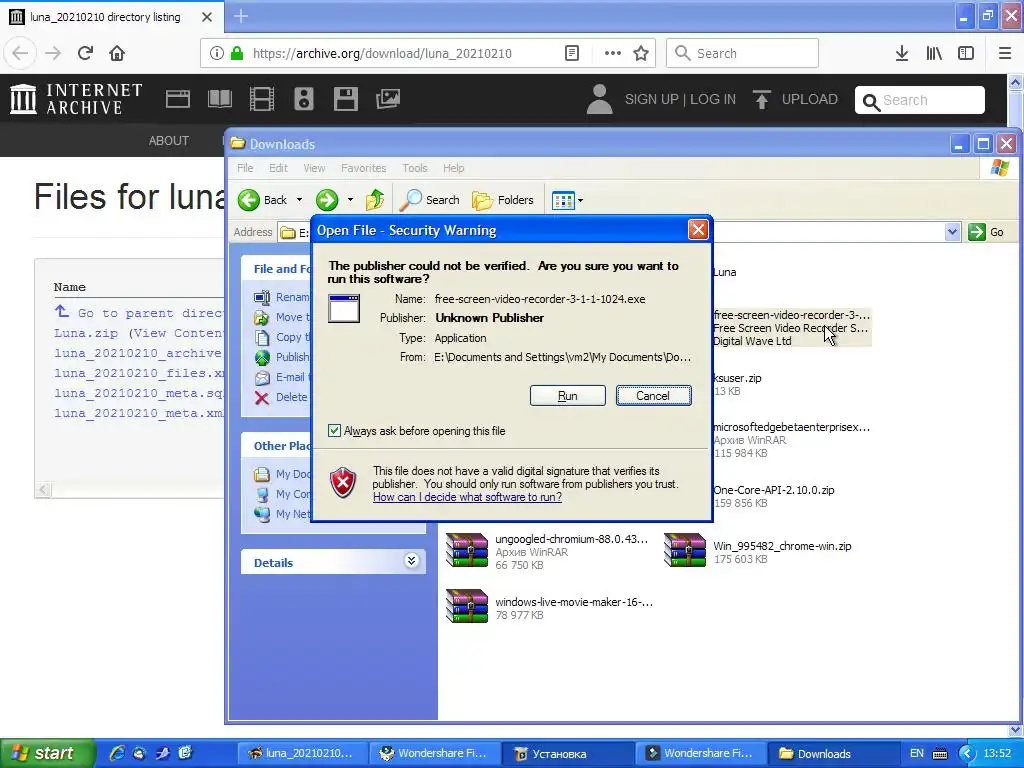Click the green padlock connection icon
Screen dimensions: 1024x768
click(x=237, y=53)
